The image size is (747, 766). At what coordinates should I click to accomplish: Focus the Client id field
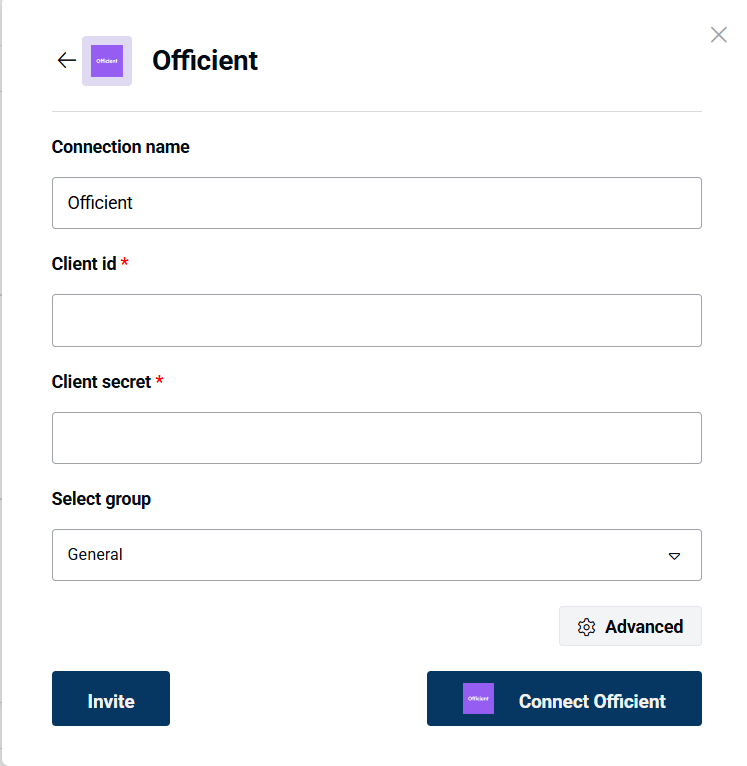click(x=377, y=320)
